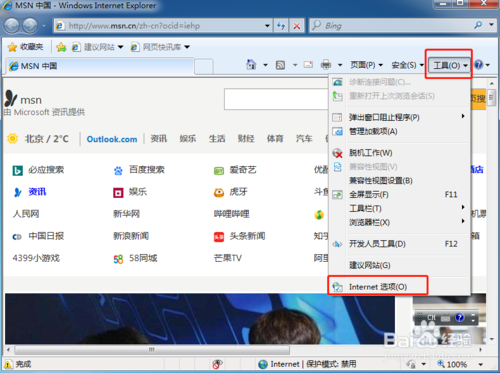This screenshot has height=373, width=500.
Task: Open the Outlook.com link
Action: (112, 139)
